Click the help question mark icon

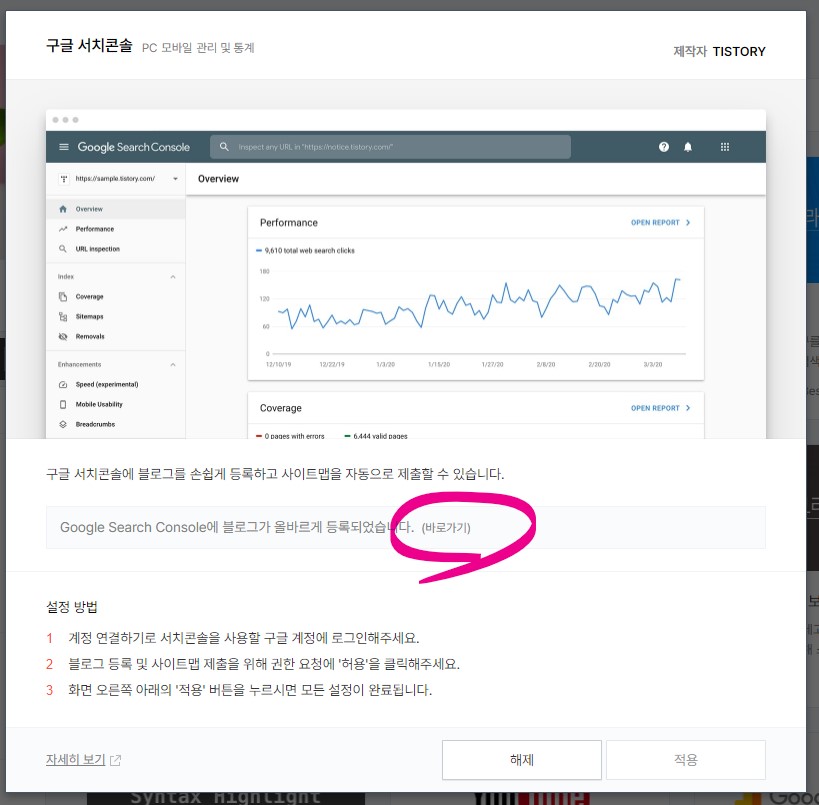point(663,147)
